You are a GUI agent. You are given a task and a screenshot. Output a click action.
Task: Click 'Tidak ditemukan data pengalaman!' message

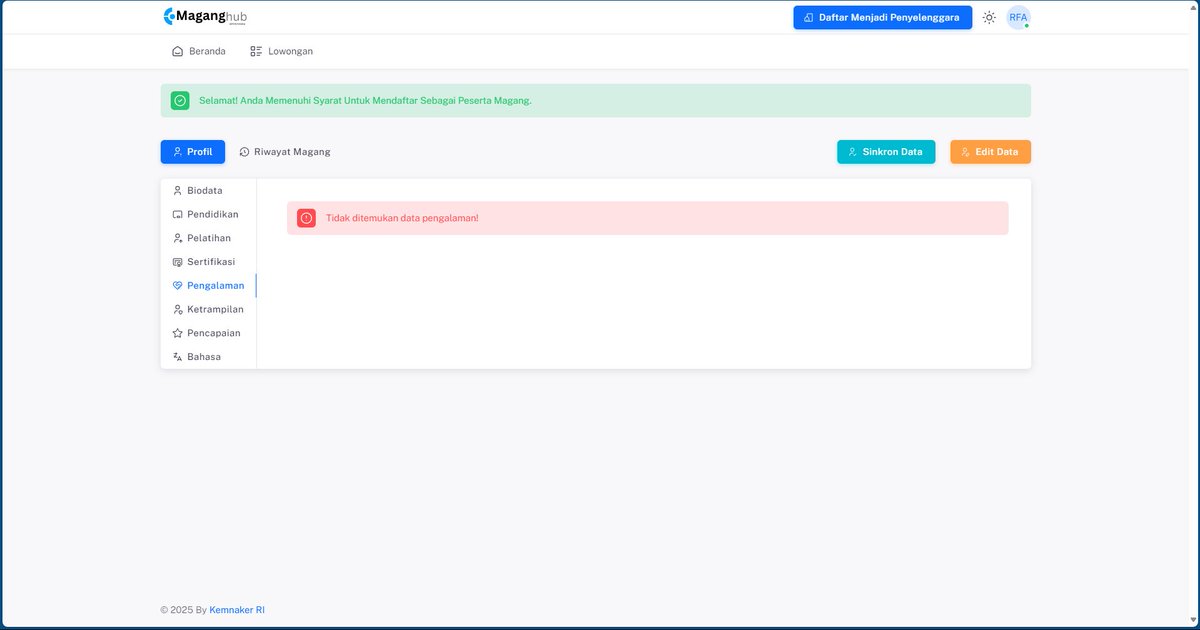pos(402,218)
